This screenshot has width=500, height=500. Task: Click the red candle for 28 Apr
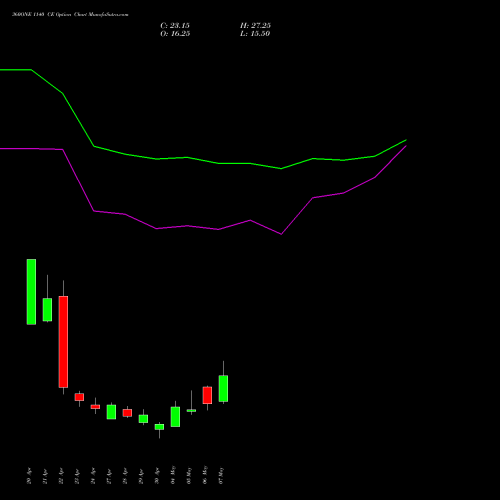[127, 413]
